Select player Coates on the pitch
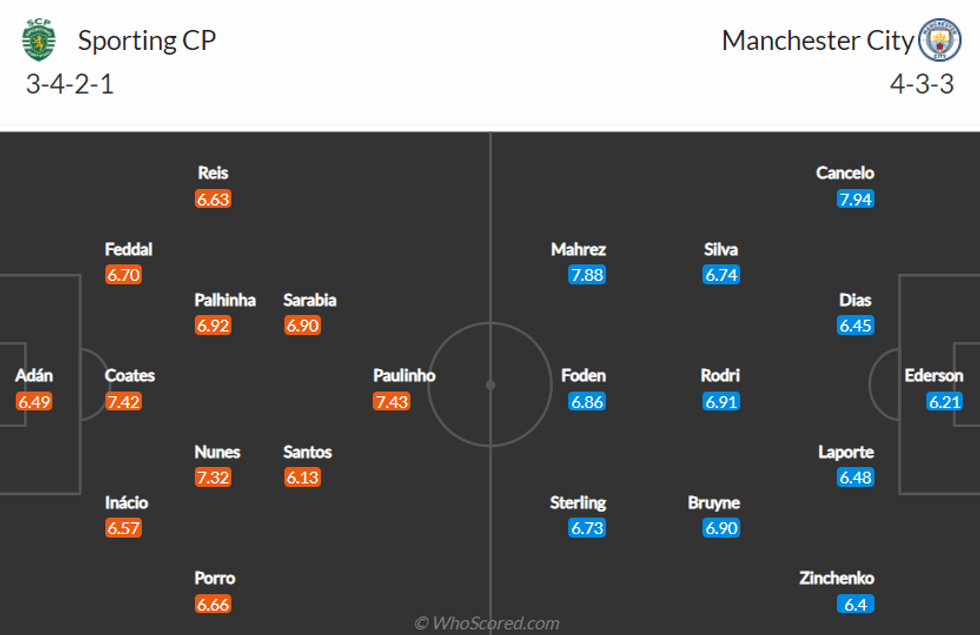Screen dimensions: 980x635 pos(130,376)
